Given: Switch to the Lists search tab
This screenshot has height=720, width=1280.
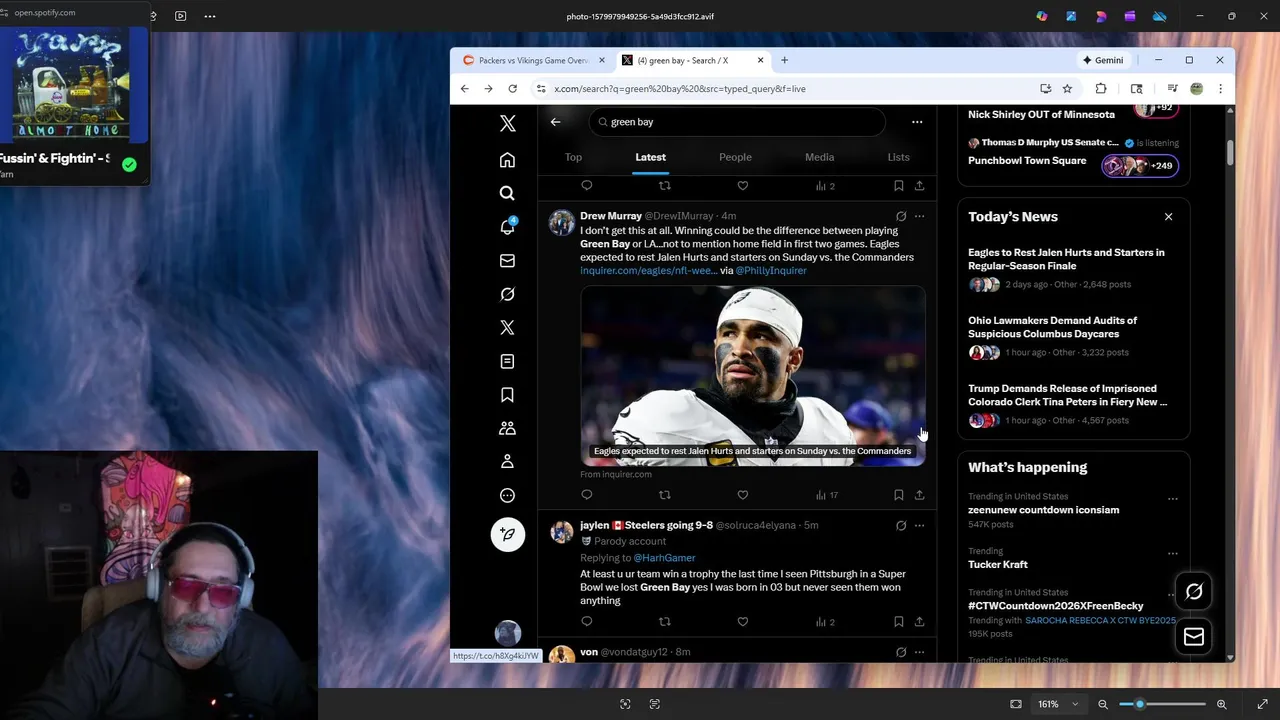Looking at the screenshot, I should (x=898, y=157).
